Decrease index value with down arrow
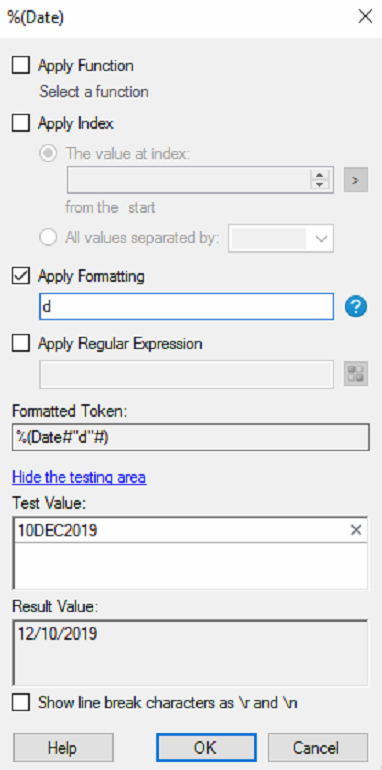This screenshot has height=770, width=382. (320, 185)
